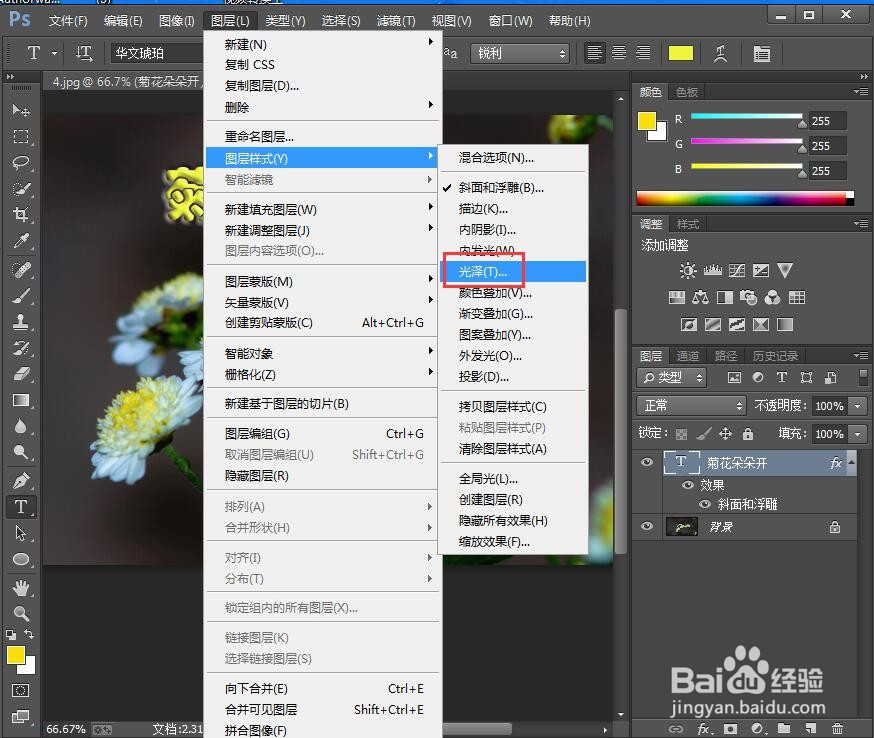Expand the 新建(N) submenu

323,44
